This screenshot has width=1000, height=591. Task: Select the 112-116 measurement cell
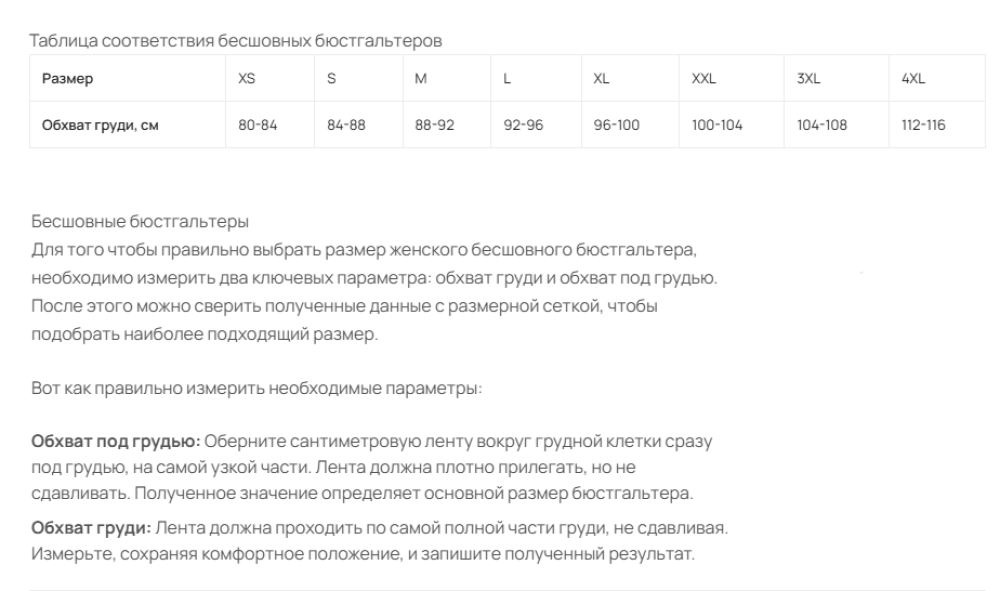point(937,125)
